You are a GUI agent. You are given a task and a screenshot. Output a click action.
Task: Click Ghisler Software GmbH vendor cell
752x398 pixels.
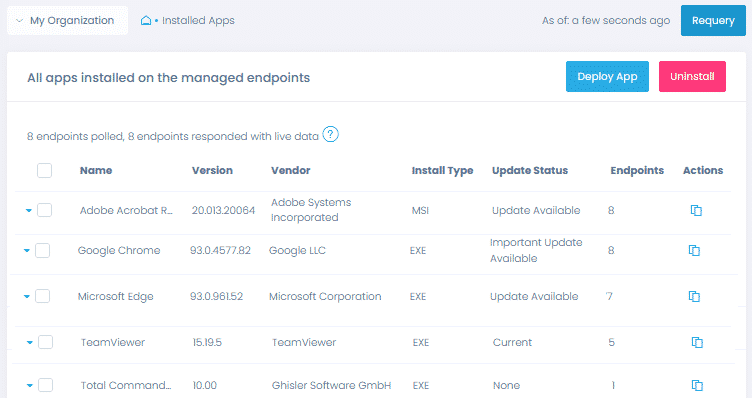point(331,385)
